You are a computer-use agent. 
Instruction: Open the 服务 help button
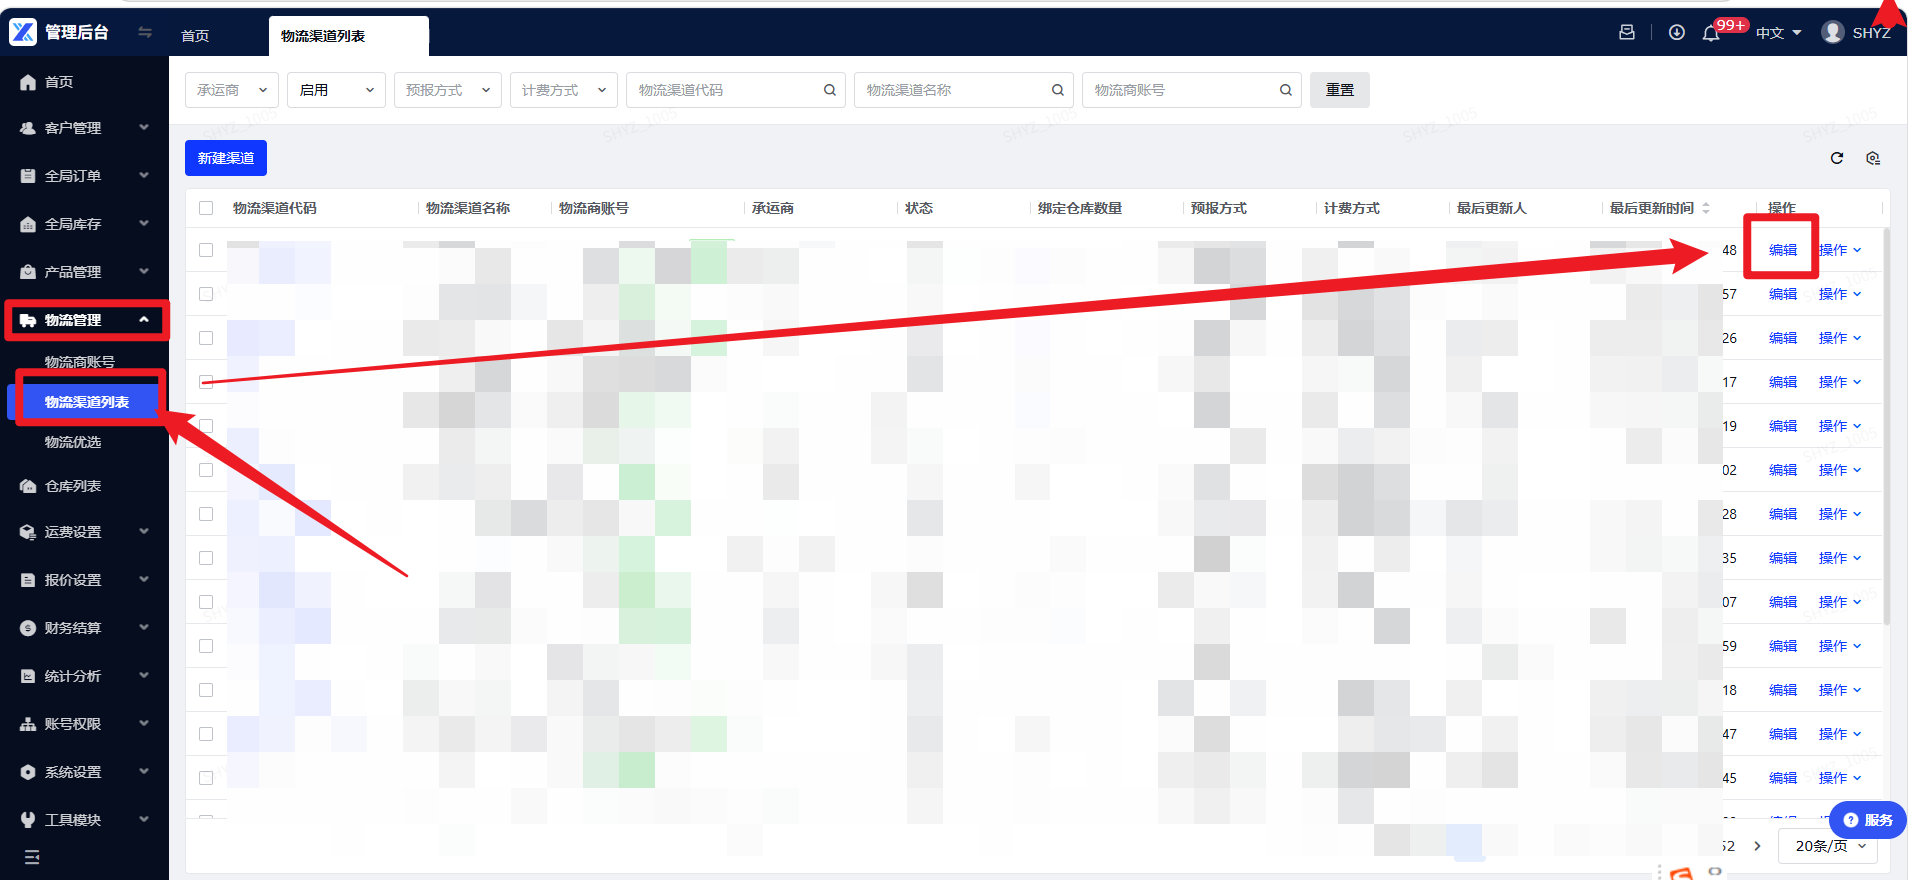(1867, 820)
